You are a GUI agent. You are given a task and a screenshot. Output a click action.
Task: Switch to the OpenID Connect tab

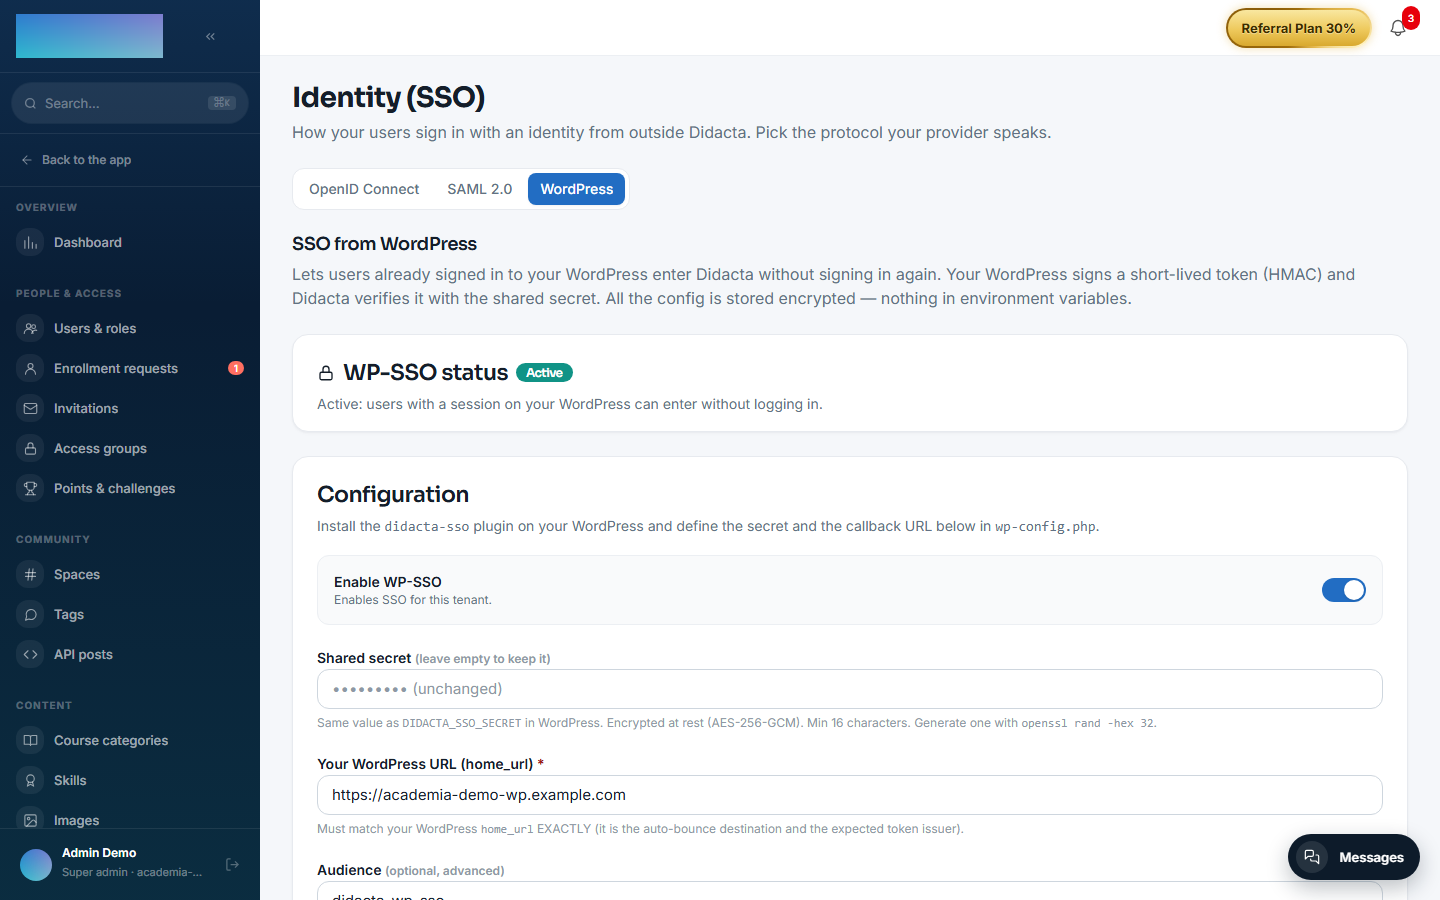coord(364,189)
